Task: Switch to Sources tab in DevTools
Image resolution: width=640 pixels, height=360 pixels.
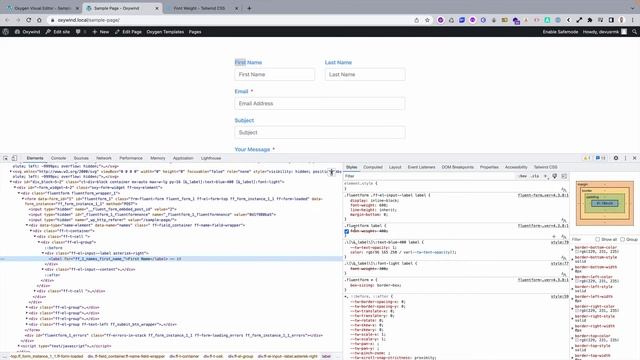Action: pyautogui.click(x=81, y=158)
